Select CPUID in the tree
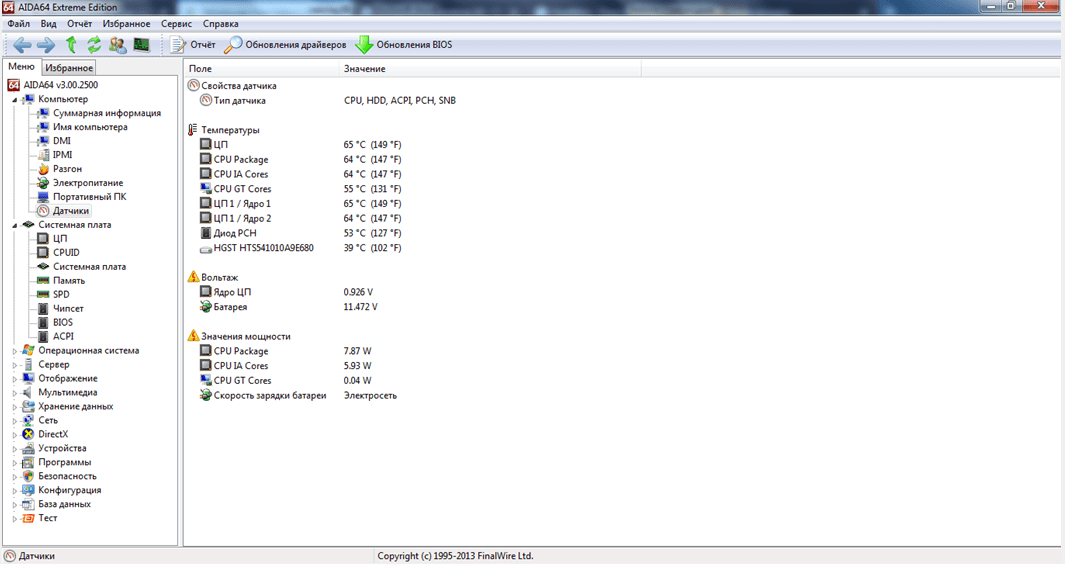The image size is (1065, 564). [66, 253]
